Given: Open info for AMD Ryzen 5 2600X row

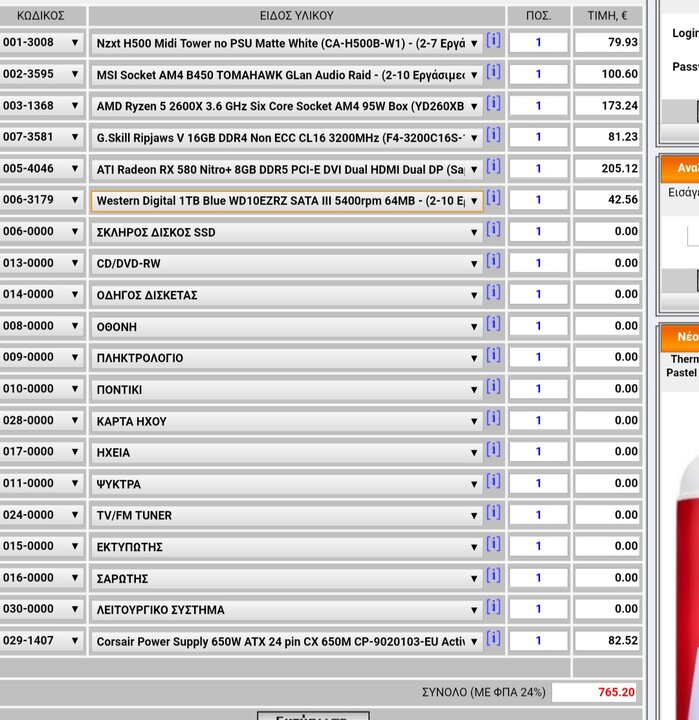Looking at the screenshot, I should 493,104.
